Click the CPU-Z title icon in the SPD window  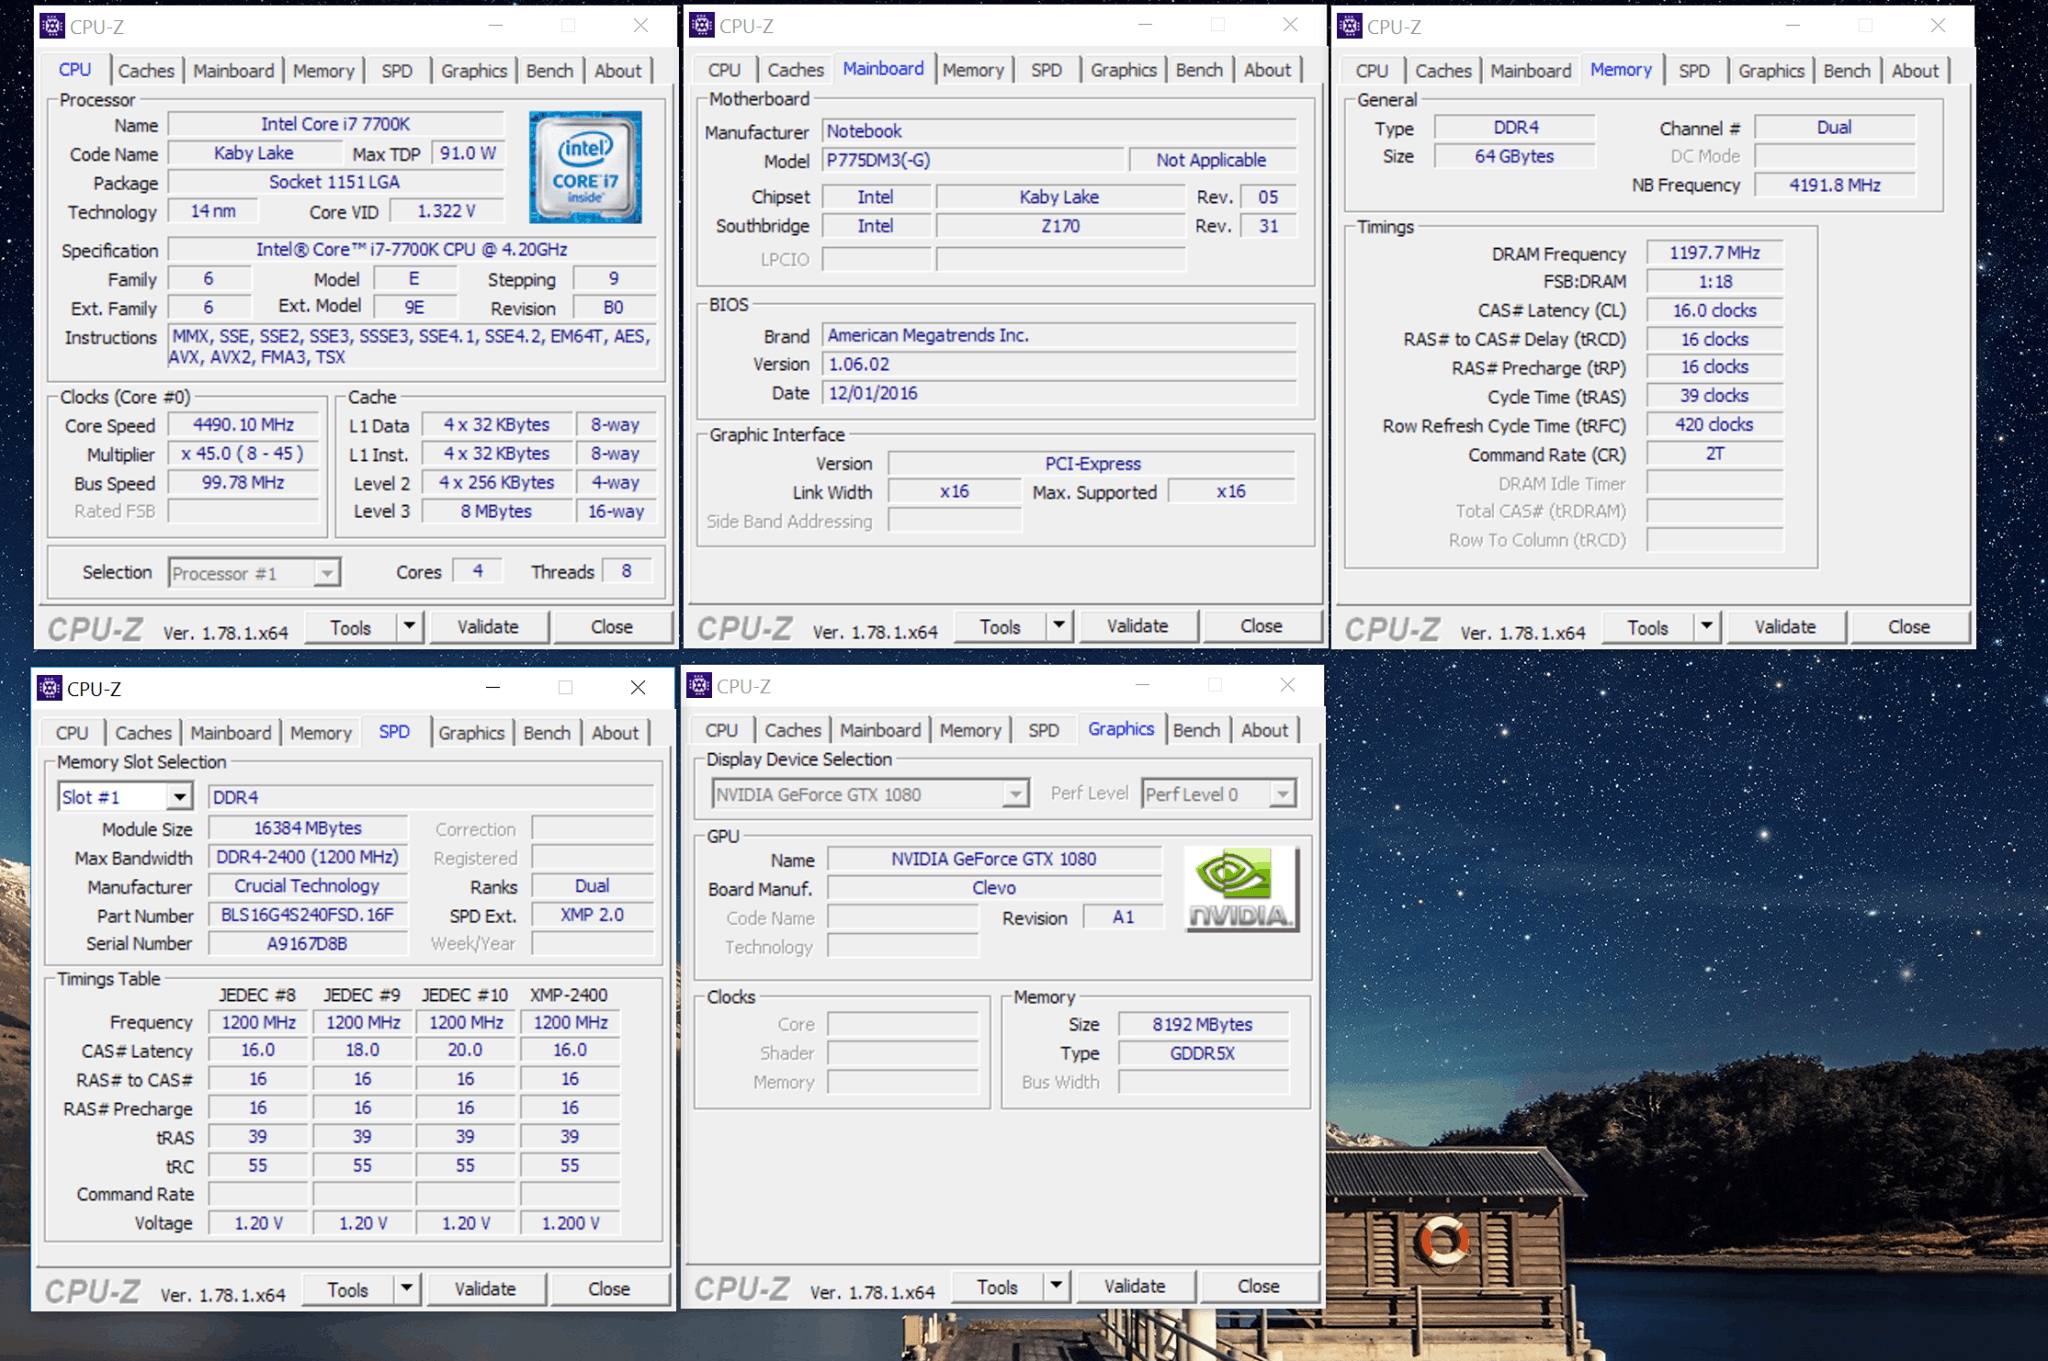[49, 688]
